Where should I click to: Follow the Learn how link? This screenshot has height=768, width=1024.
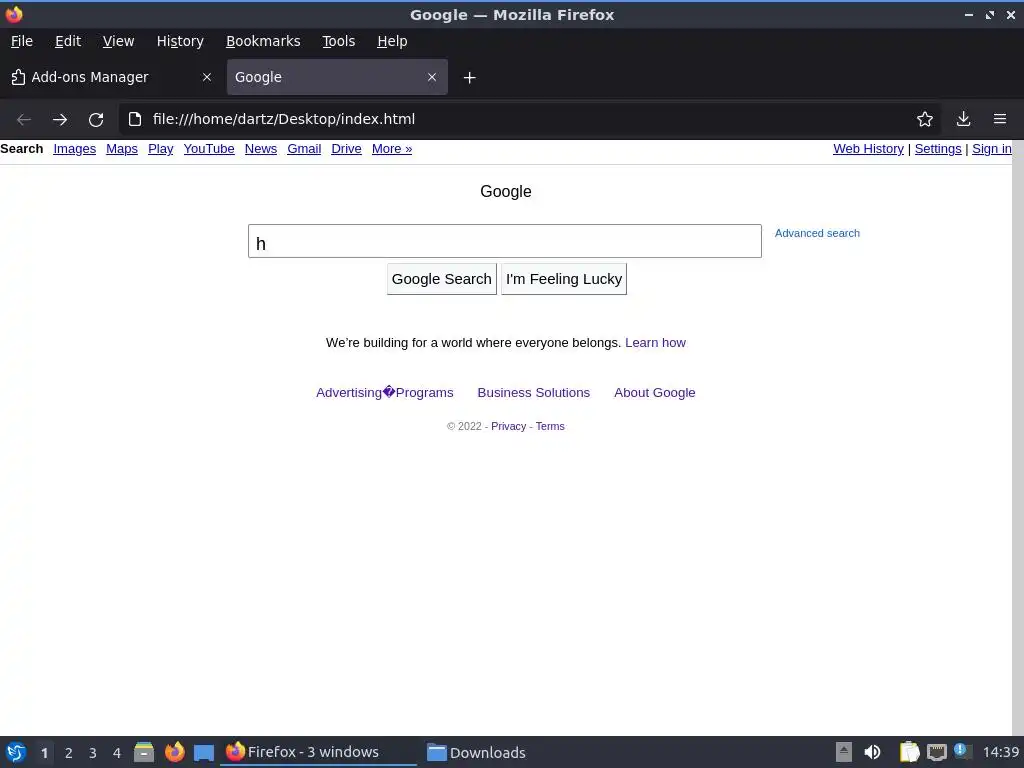click(655, 343)
